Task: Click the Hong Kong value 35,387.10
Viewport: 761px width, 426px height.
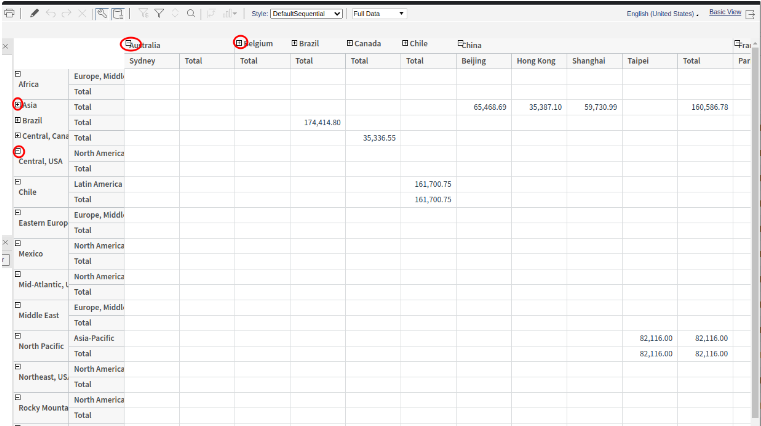Action: pyautogui.click(x=546, y=107)
